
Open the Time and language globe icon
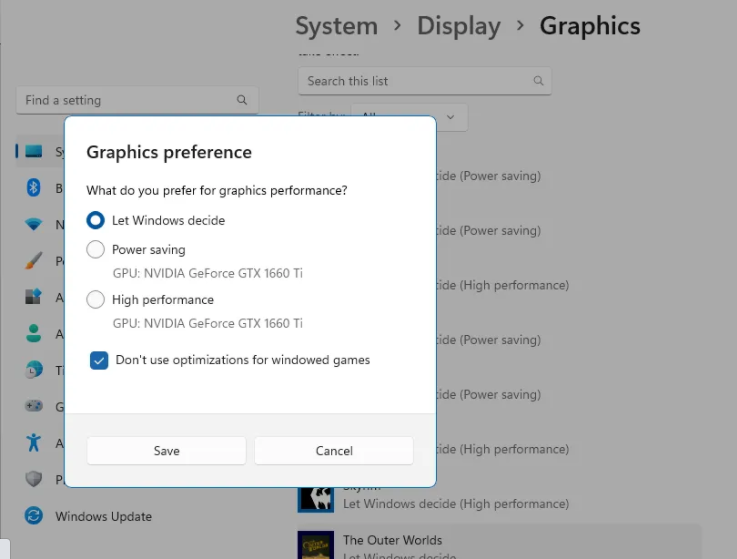coord(33,370)
